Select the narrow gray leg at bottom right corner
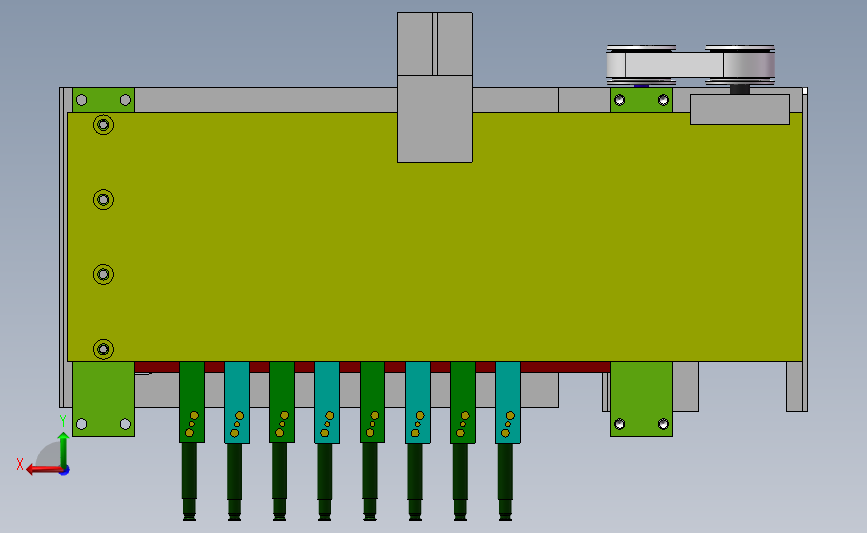This screenshot has height=533, width=867. pyautogui.click(x=796, y=386)
